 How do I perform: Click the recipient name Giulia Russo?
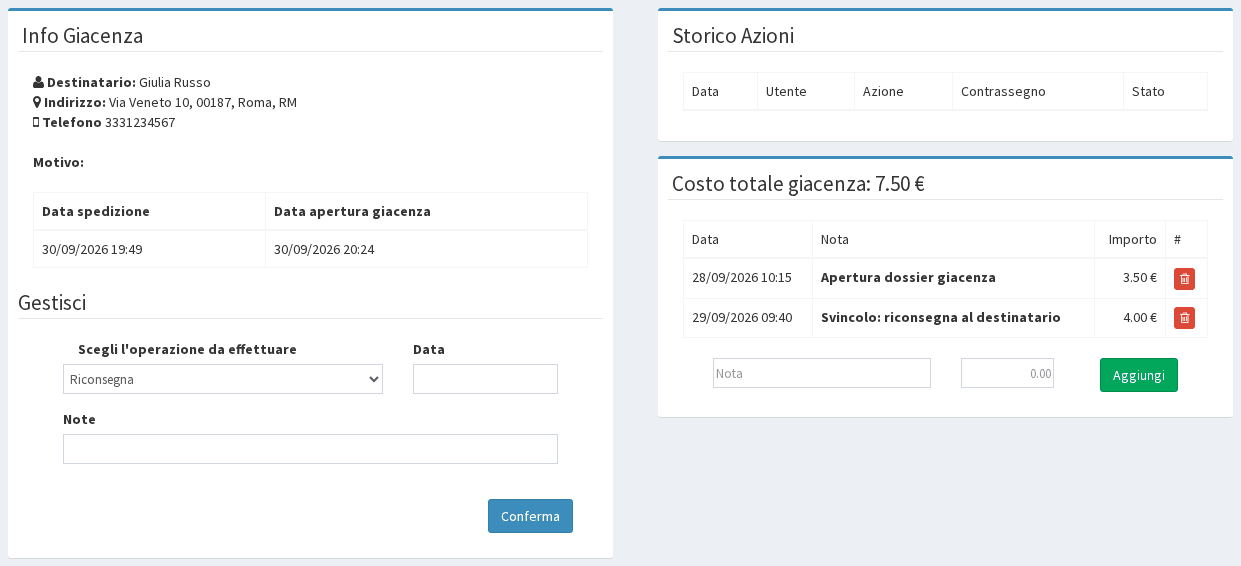[175, 82]
